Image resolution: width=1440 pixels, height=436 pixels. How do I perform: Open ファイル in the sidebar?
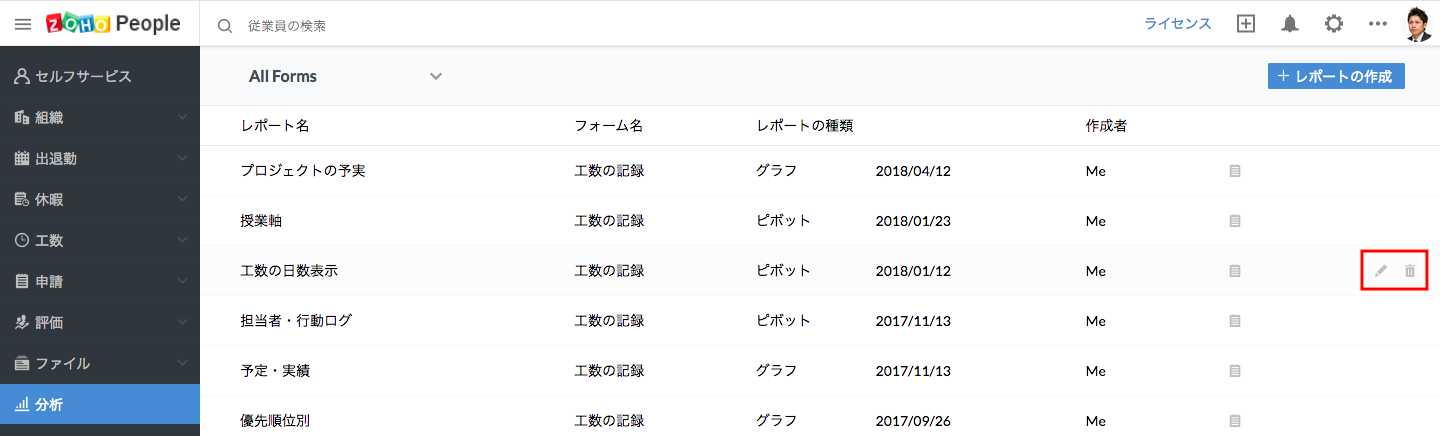pos(100,363)
